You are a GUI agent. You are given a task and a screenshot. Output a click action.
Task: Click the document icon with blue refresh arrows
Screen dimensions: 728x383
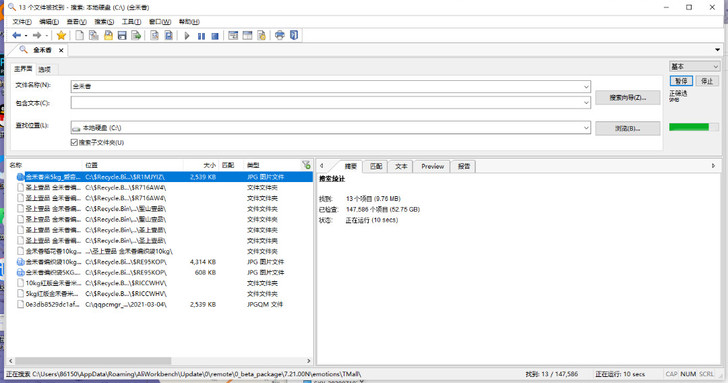click(x=169, y=35)
